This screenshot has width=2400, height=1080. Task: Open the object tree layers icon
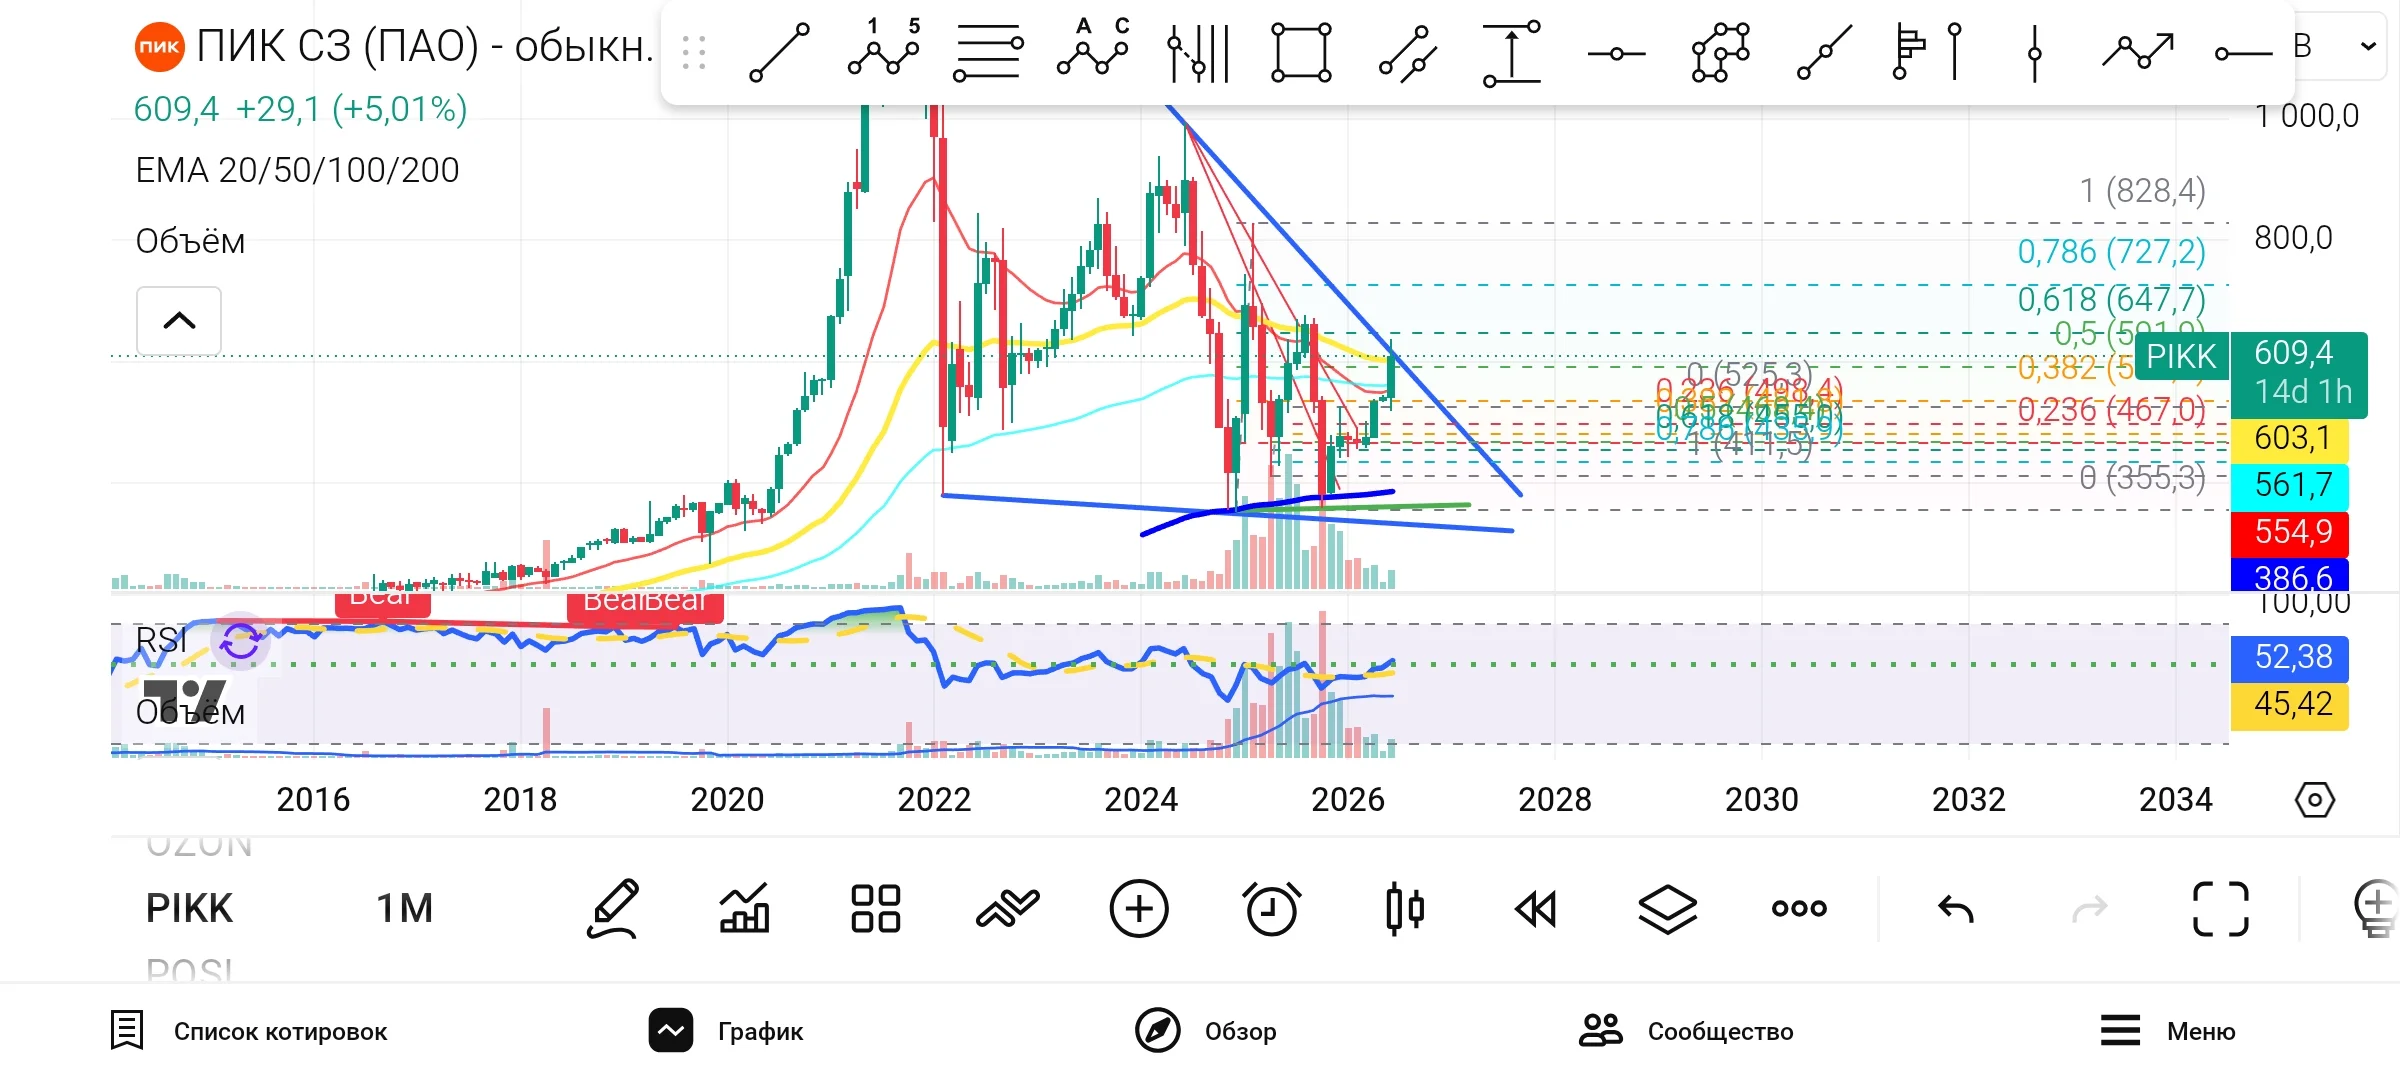(1668, 909)
